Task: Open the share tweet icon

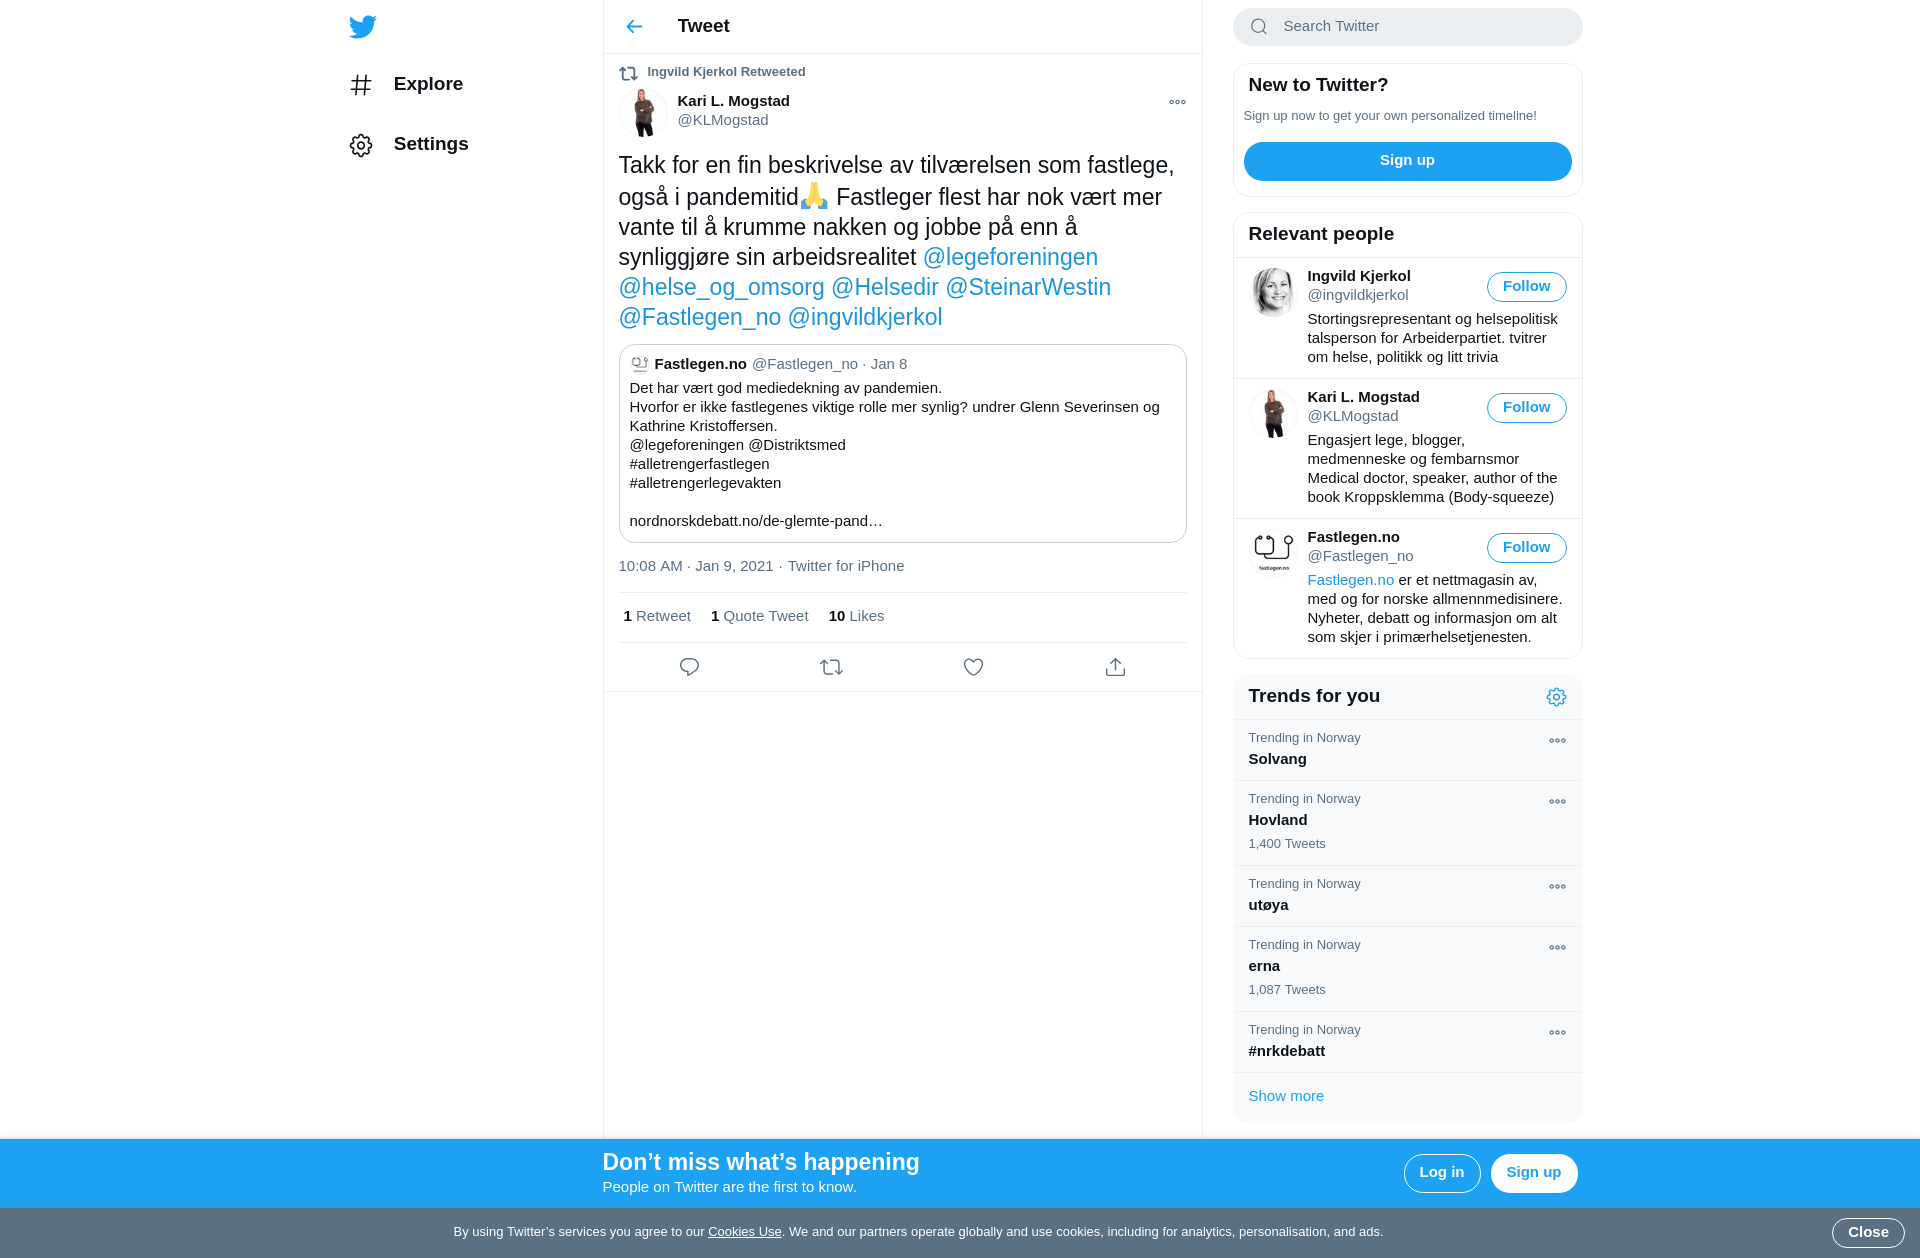Action: [x=1115, y=667]
